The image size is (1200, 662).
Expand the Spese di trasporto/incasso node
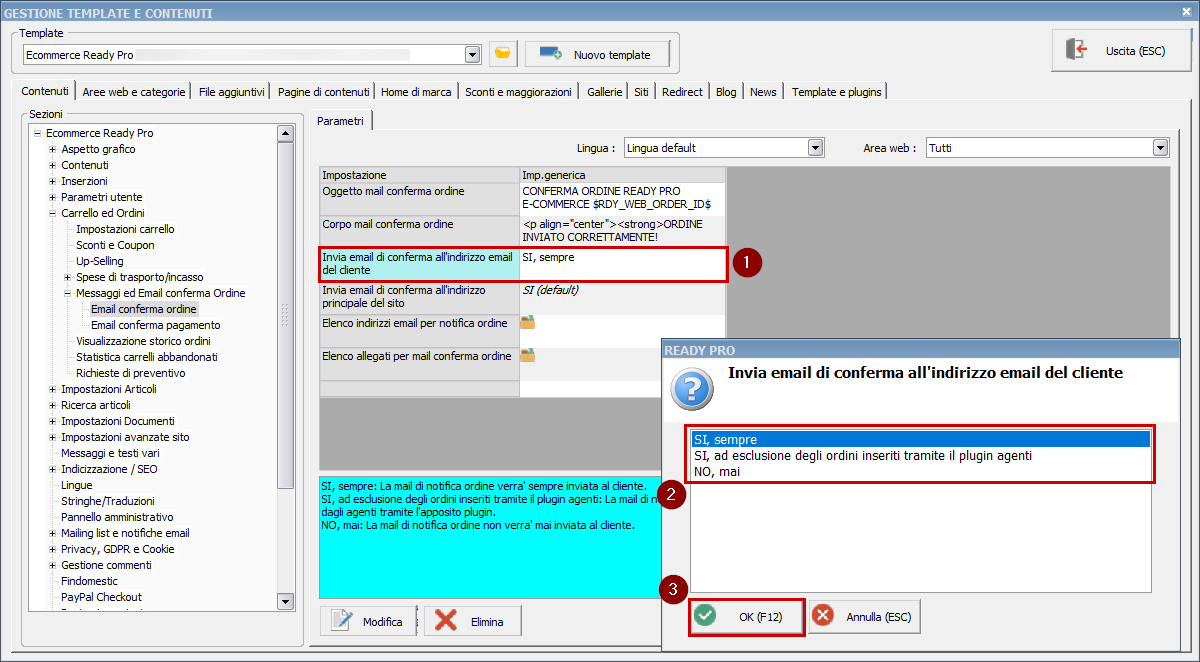pos(67,277)
